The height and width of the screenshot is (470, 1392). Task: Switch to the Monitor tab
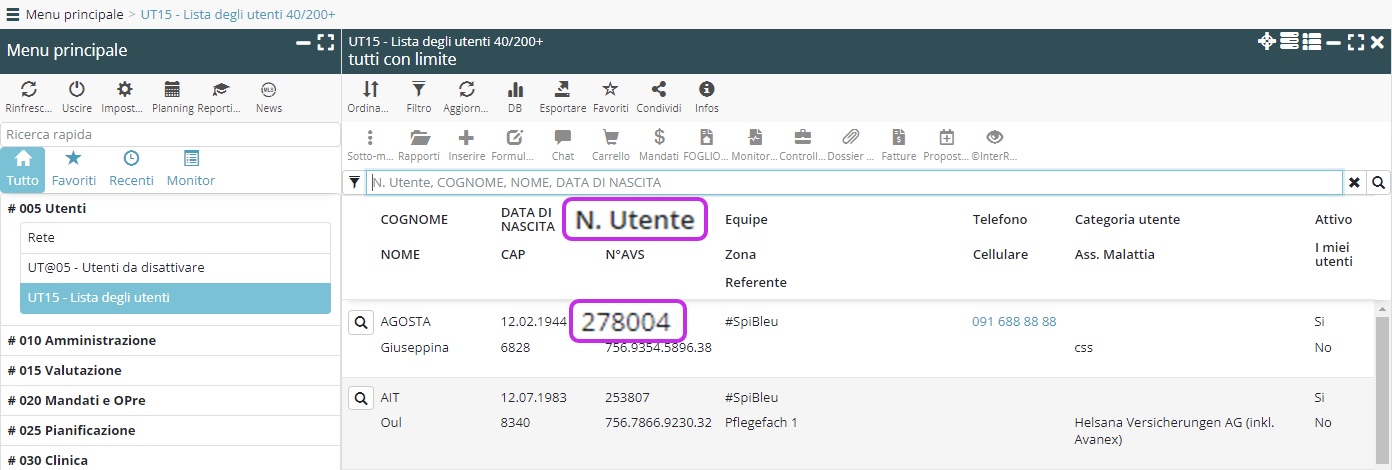[191, 168]
